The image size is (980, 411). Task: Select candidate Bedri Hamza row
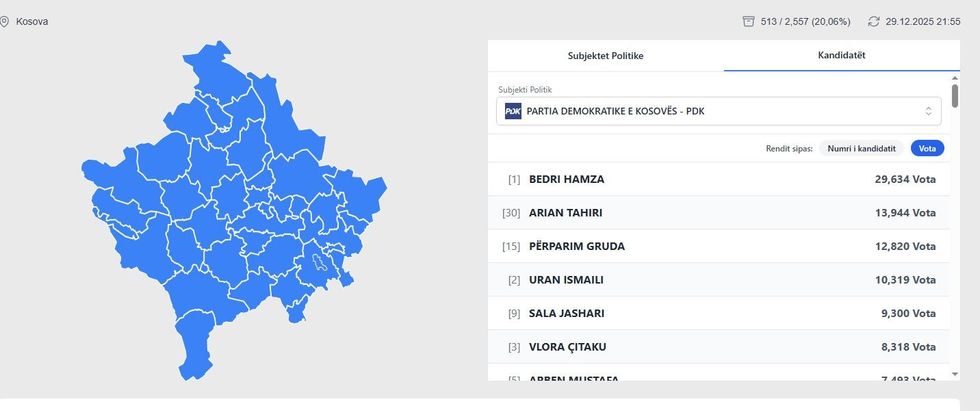[x=720, y=179]
